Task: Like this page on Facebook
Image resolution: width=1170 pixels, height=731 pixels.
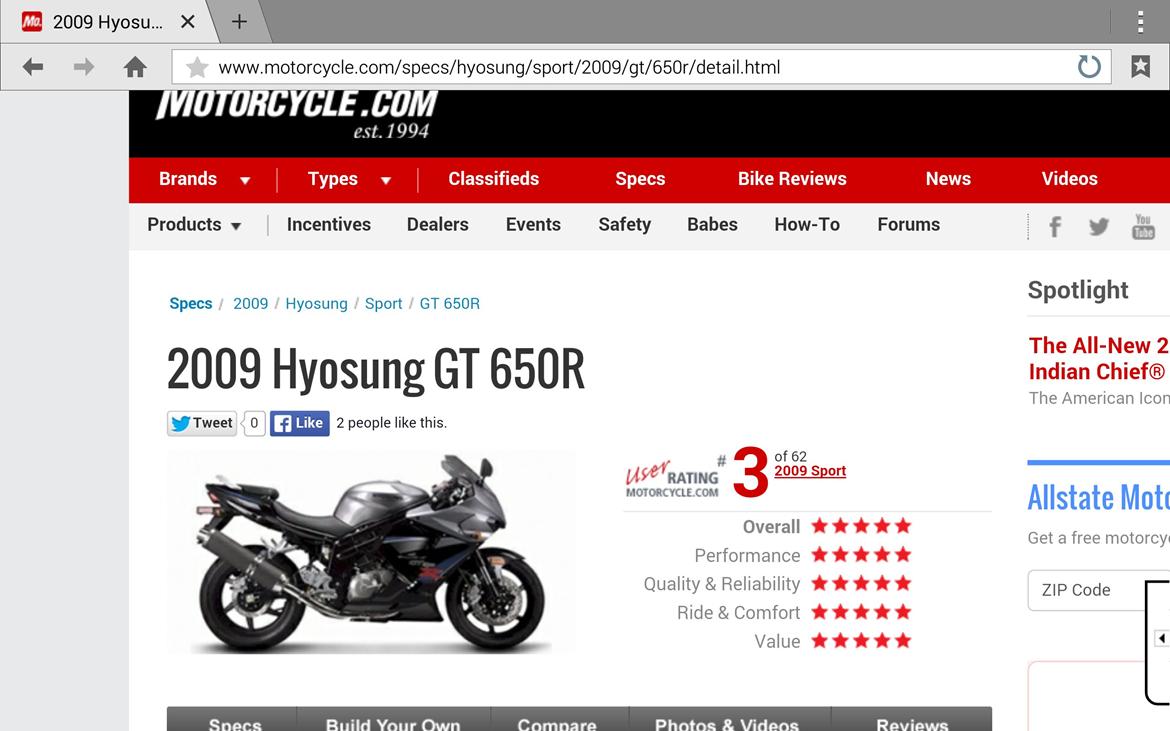Action: click(299, 423)
